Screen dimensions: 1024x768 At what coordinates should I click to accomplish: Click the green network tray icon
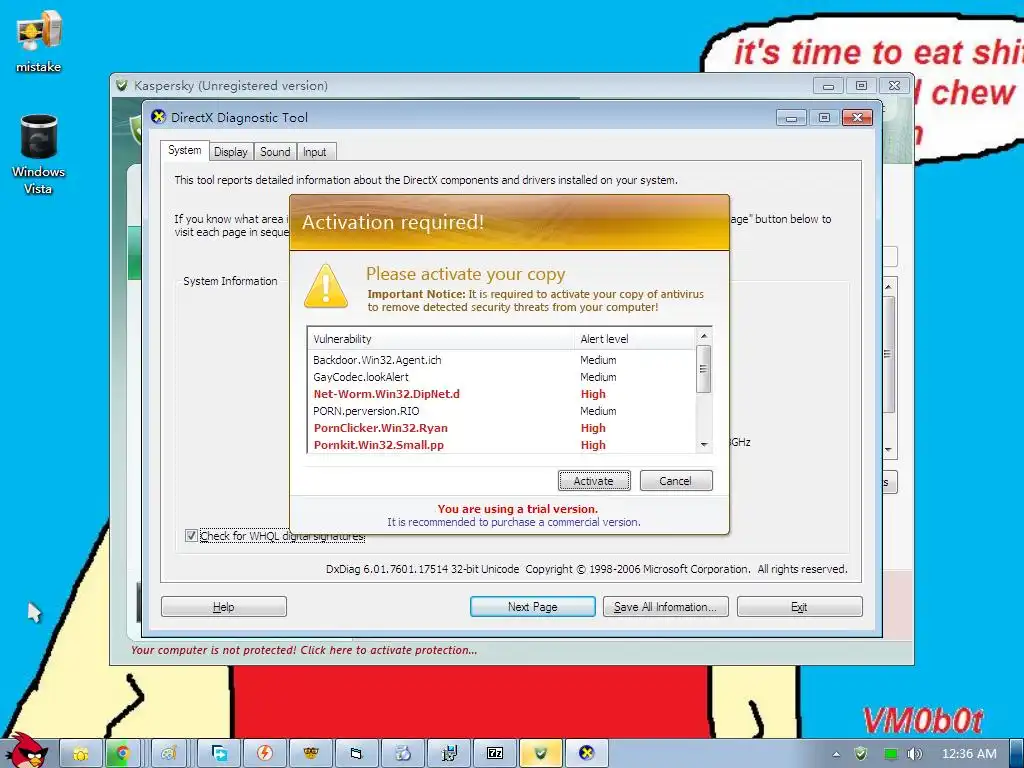coord(890,754)
